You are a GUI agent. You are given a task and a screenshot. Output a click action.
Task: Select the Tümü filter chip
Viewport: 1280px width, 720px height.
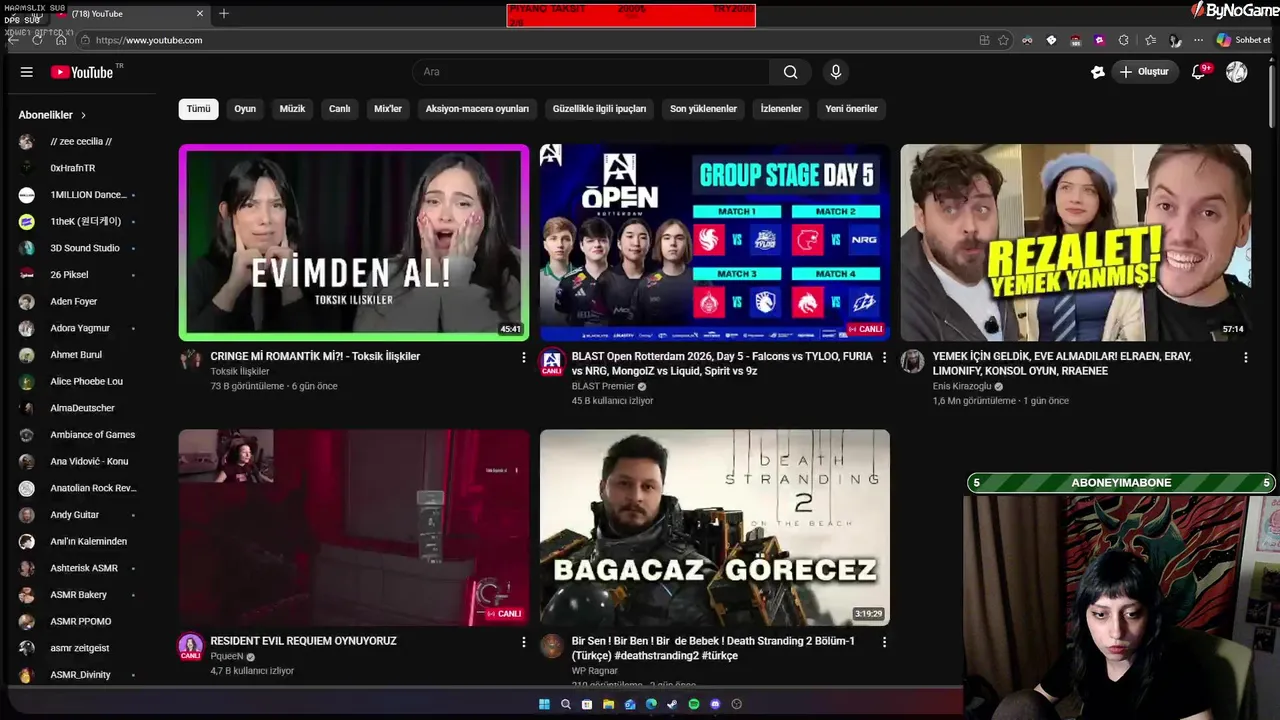(199, 109)
